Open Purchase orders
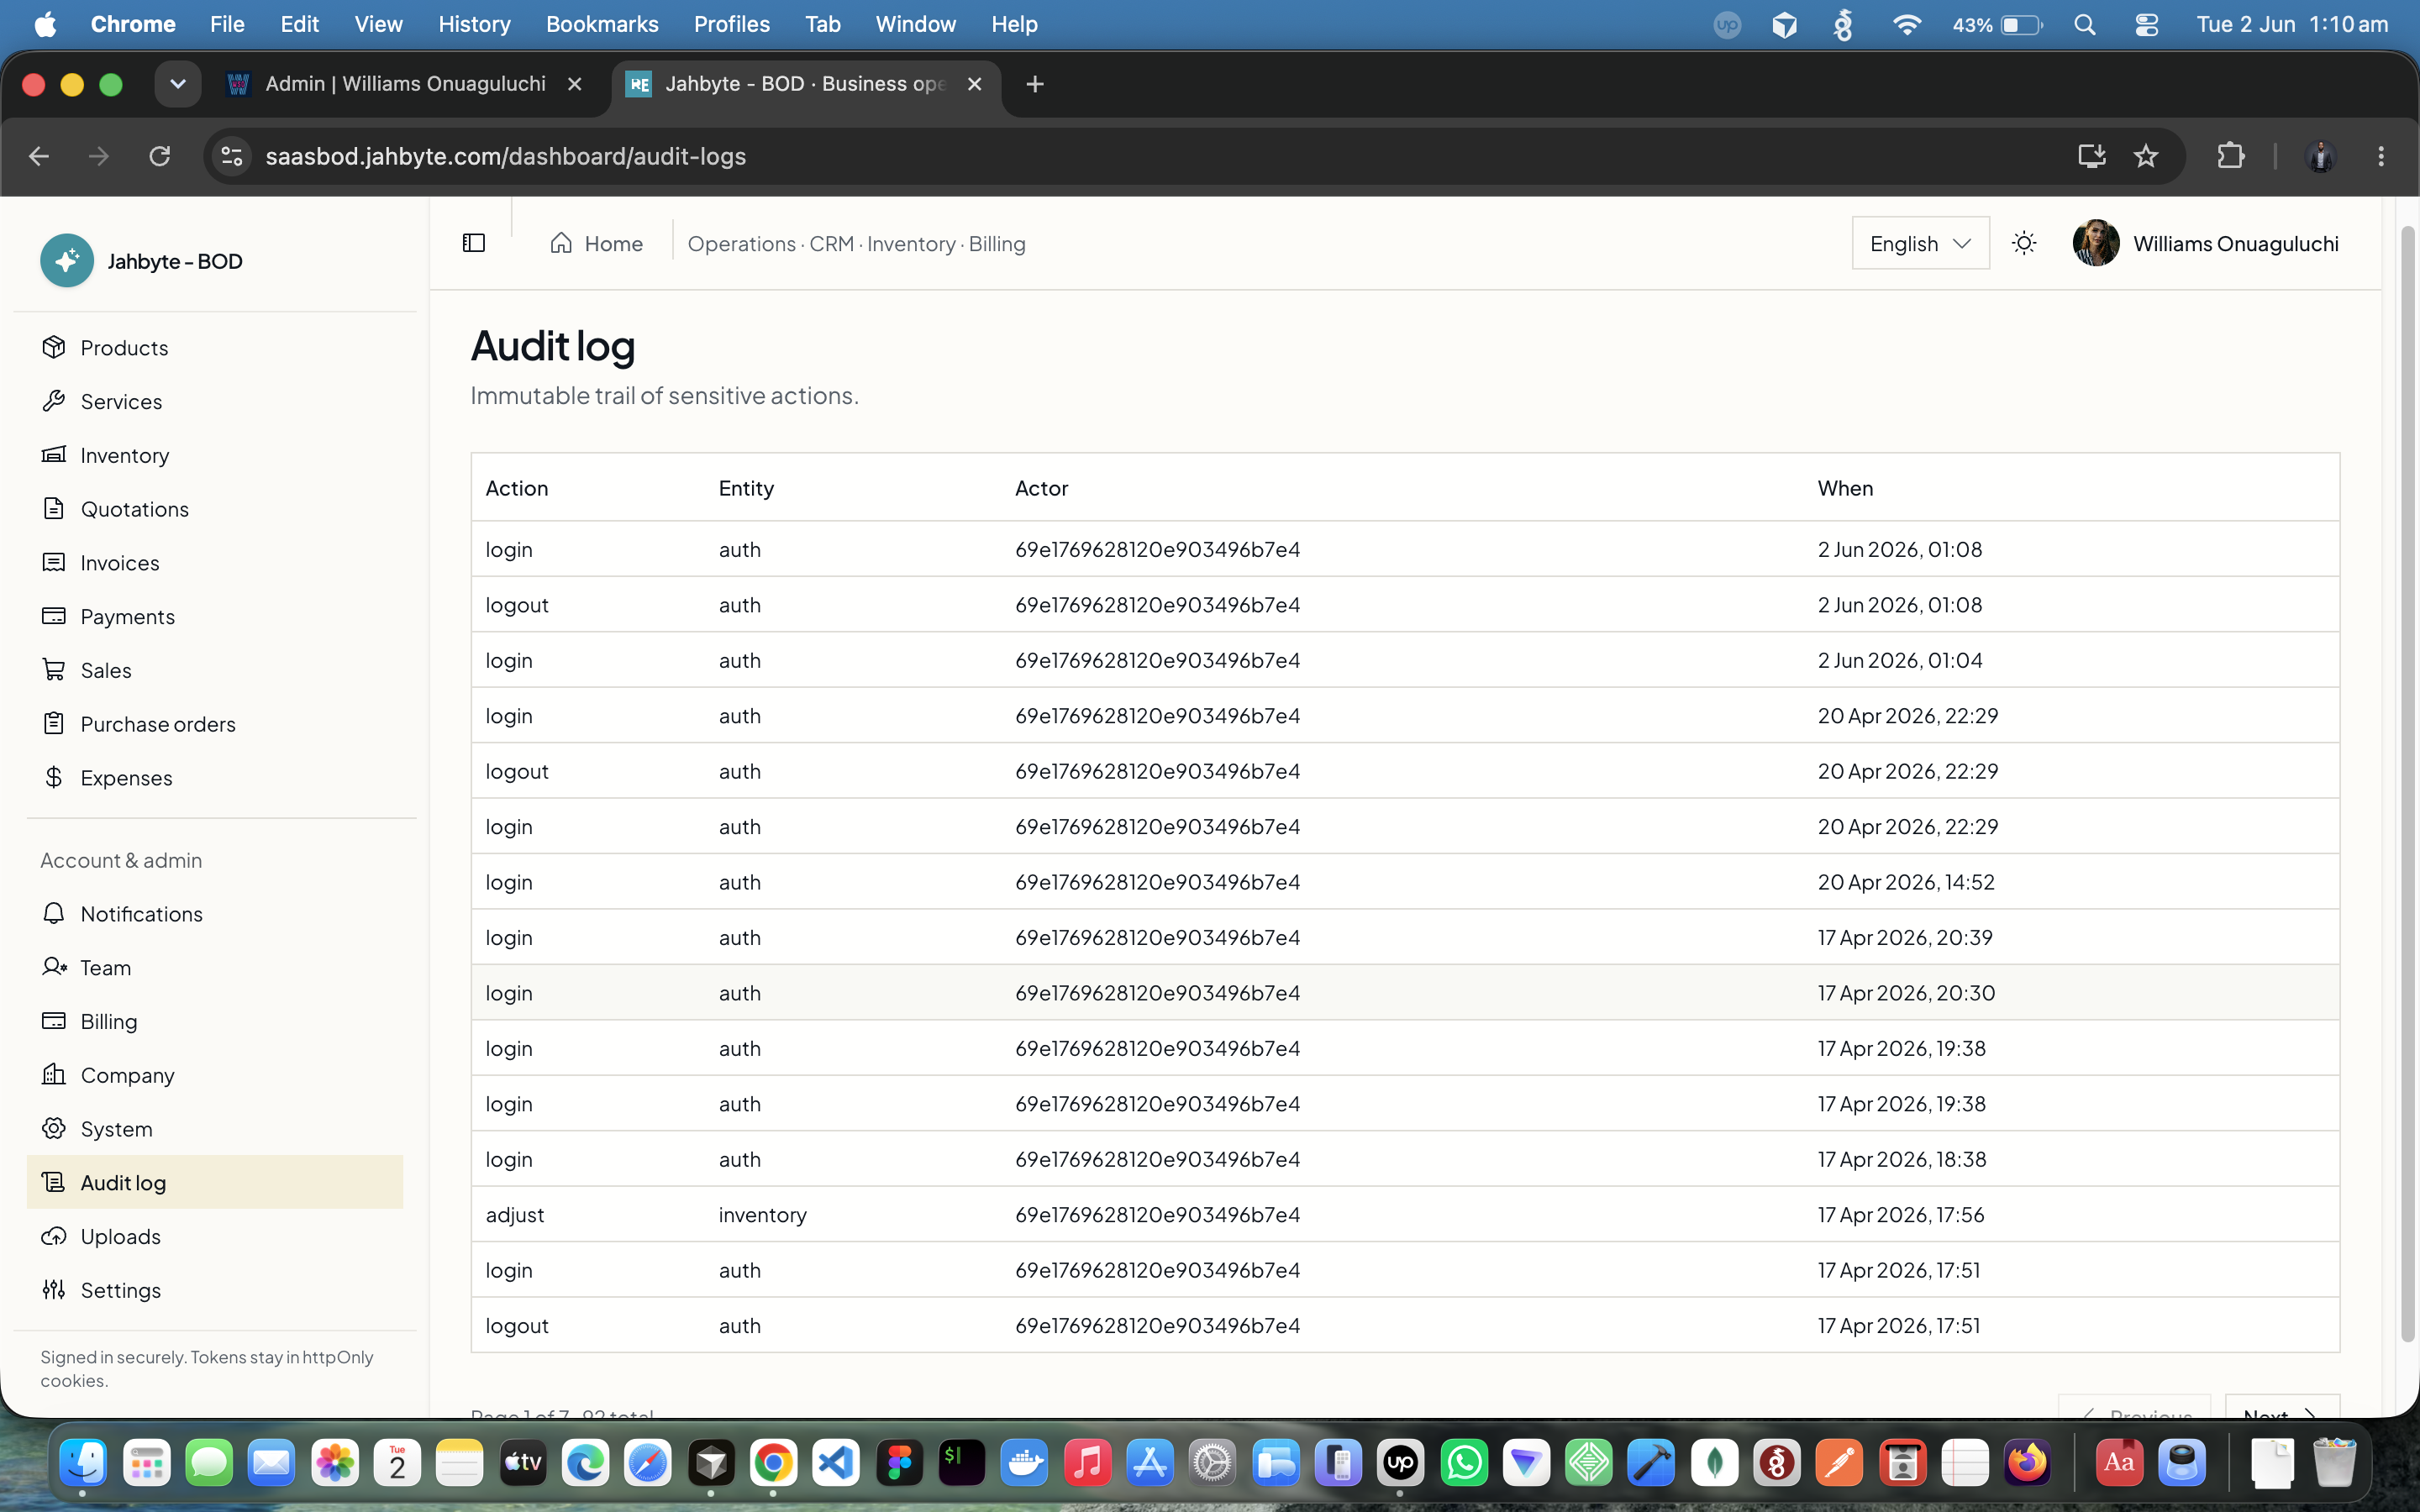The height and width of the screenshot is (1512, 2420). pyautogui.click(x=214, y=724)
